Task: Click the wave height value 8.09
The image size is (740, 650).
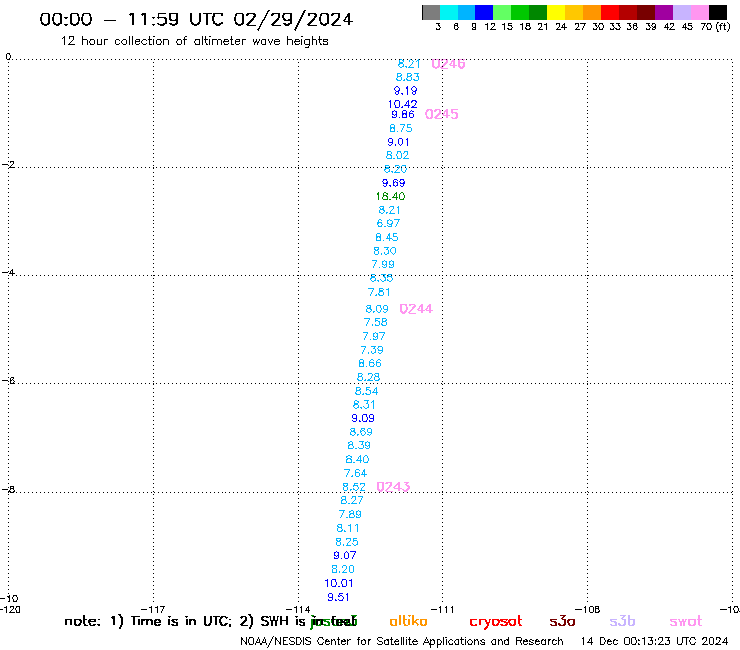Action: pyautogui.click(x=377, y=309)
